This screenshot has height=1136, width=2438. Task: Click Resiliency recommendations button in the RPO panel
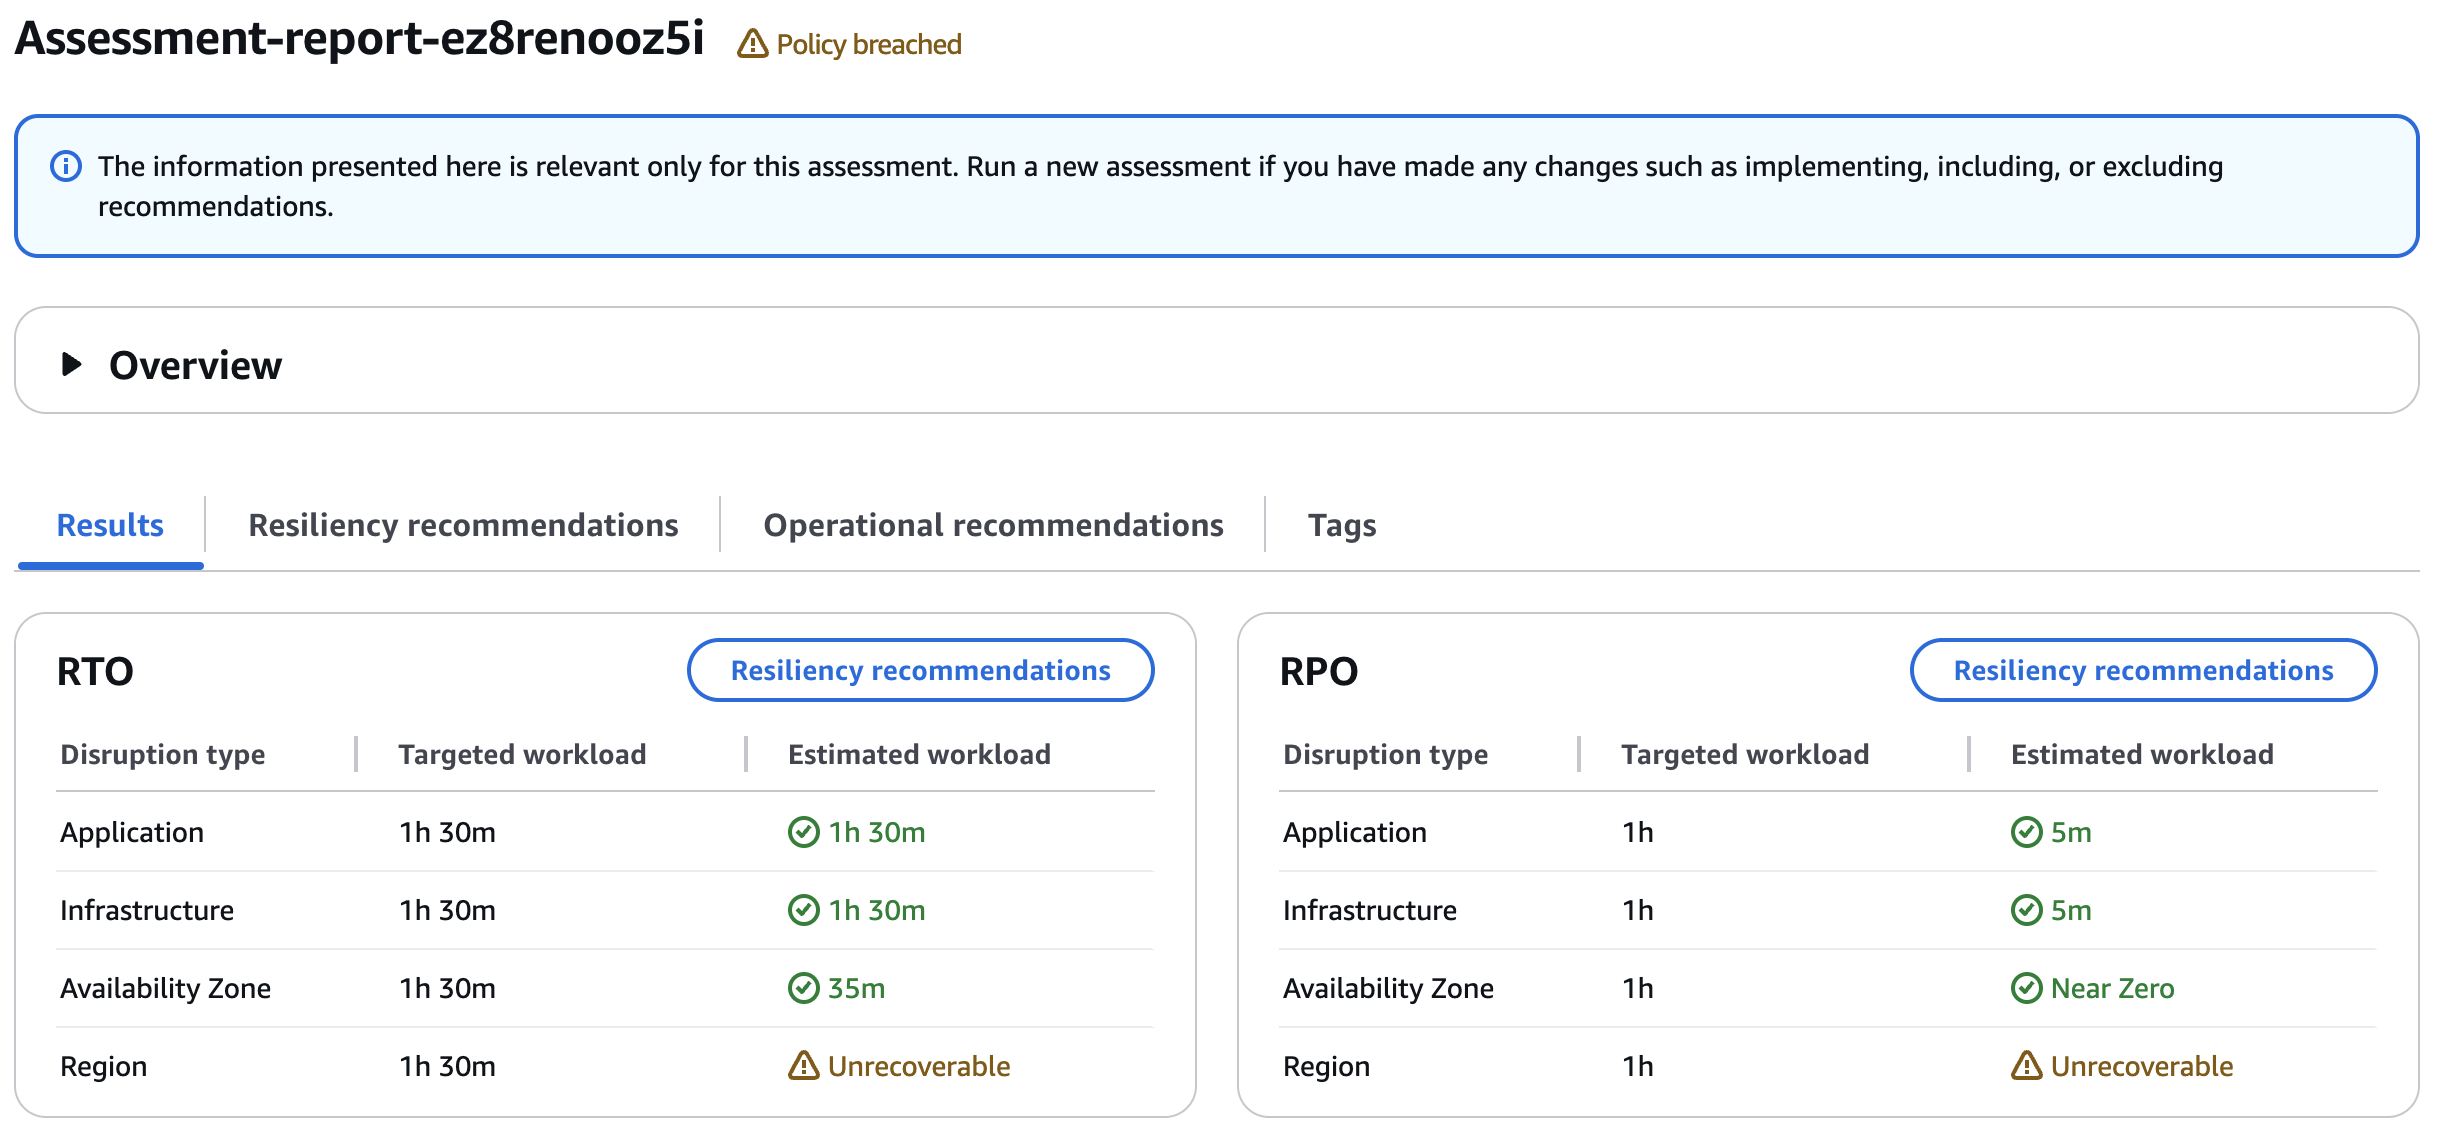coord(2143,670)
